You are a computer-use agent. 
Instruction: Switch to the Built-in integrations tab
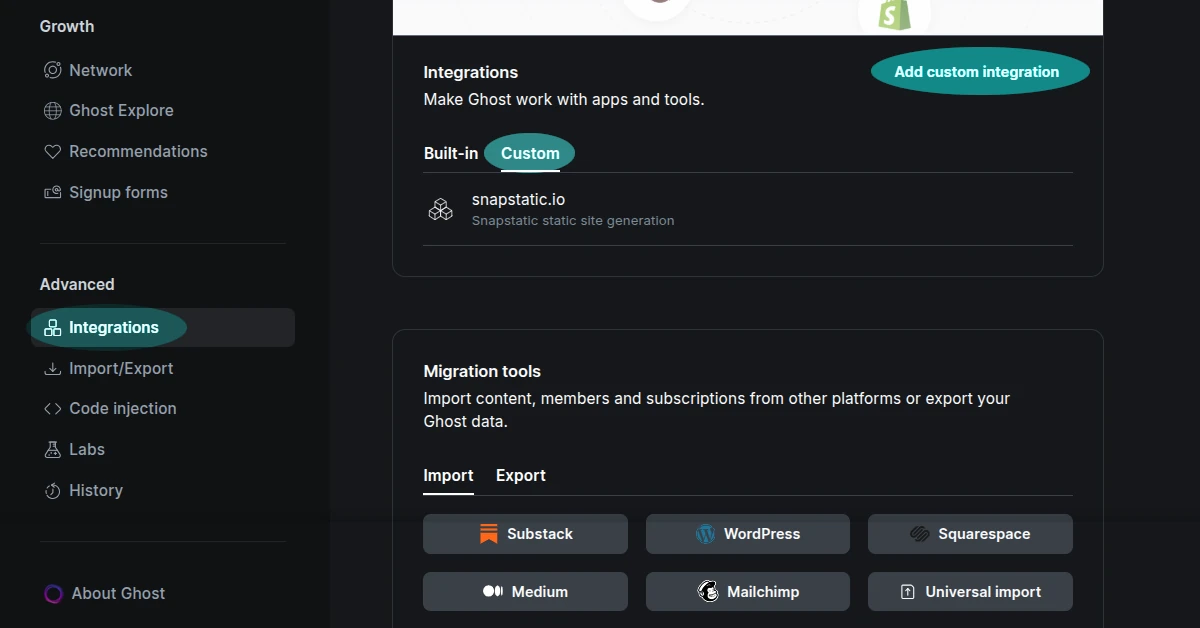click(450, 153)
